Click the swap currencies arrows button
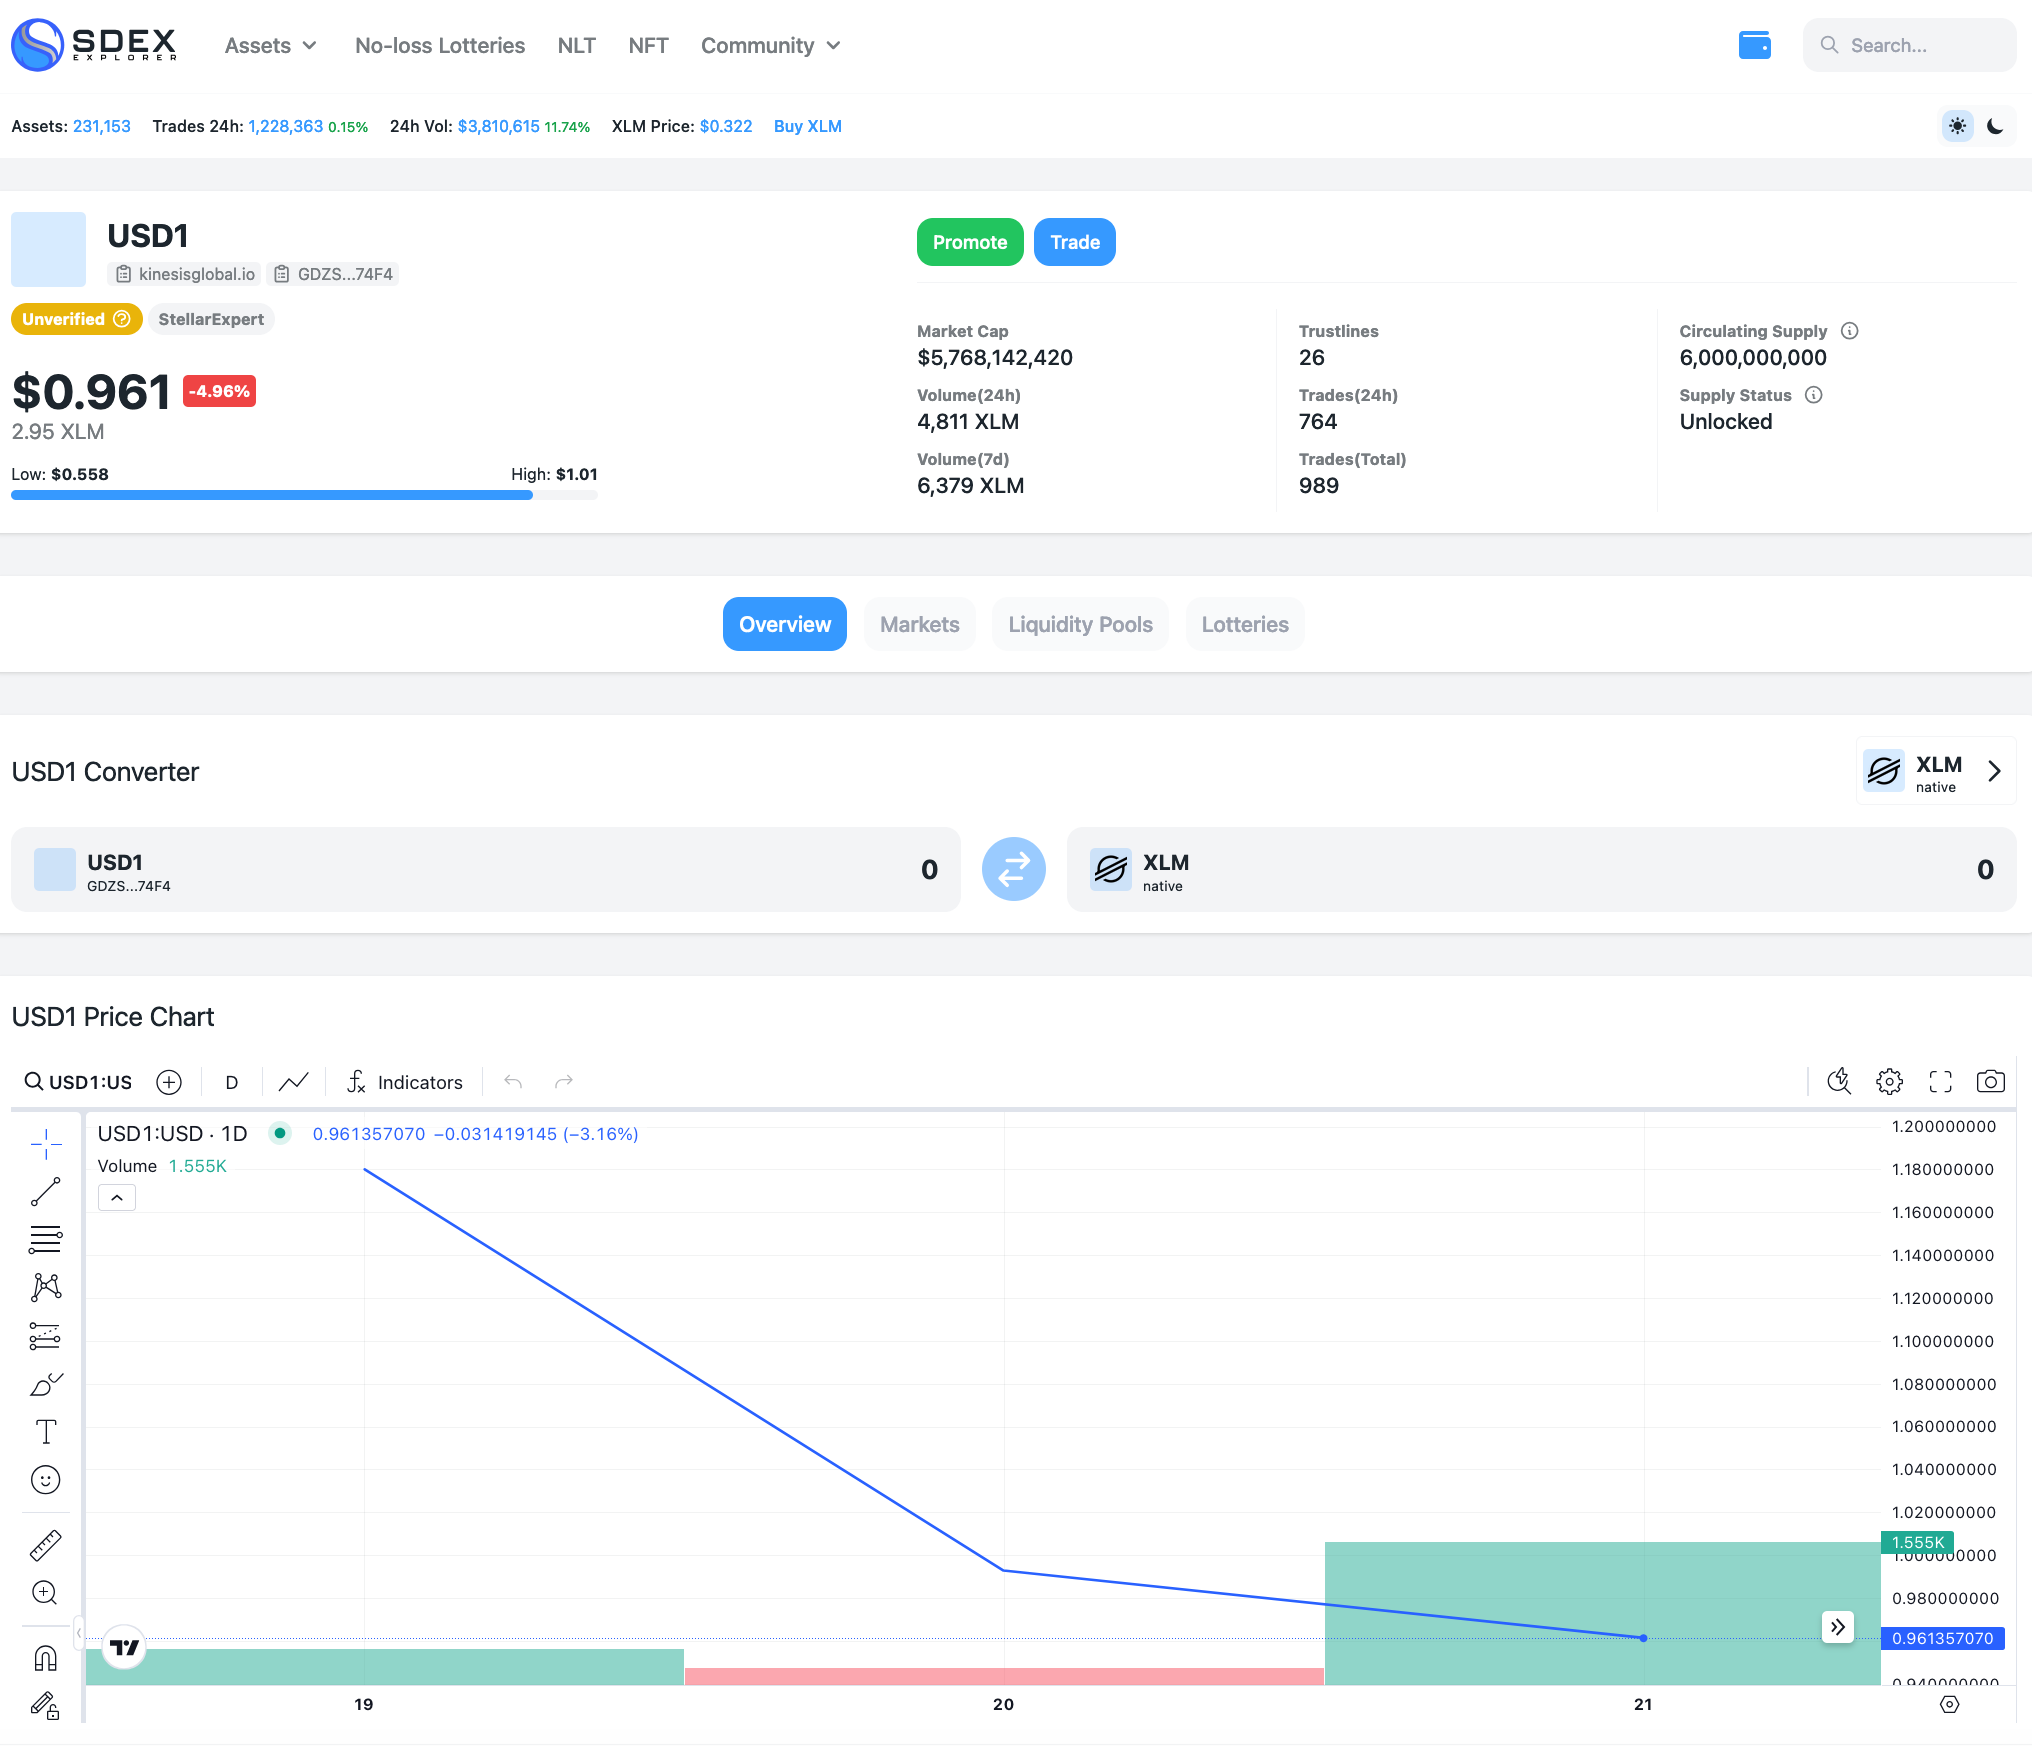Screen dimensions: 2032x1746 pyautogui.click(x=1013, y=868)
